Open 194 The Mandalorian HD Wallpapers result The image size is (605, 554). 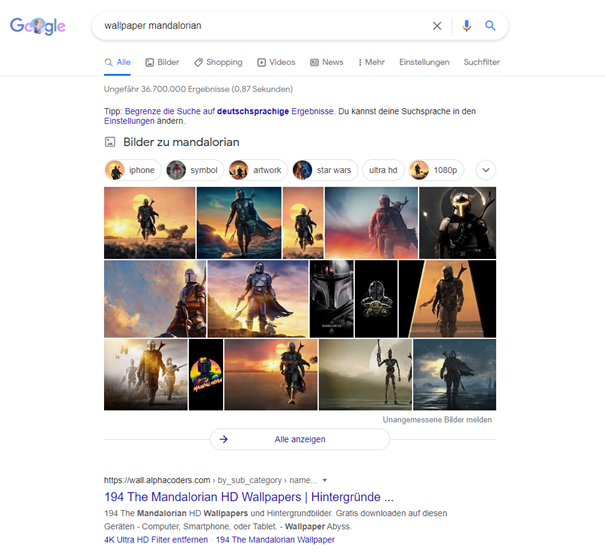pos(249,497)
